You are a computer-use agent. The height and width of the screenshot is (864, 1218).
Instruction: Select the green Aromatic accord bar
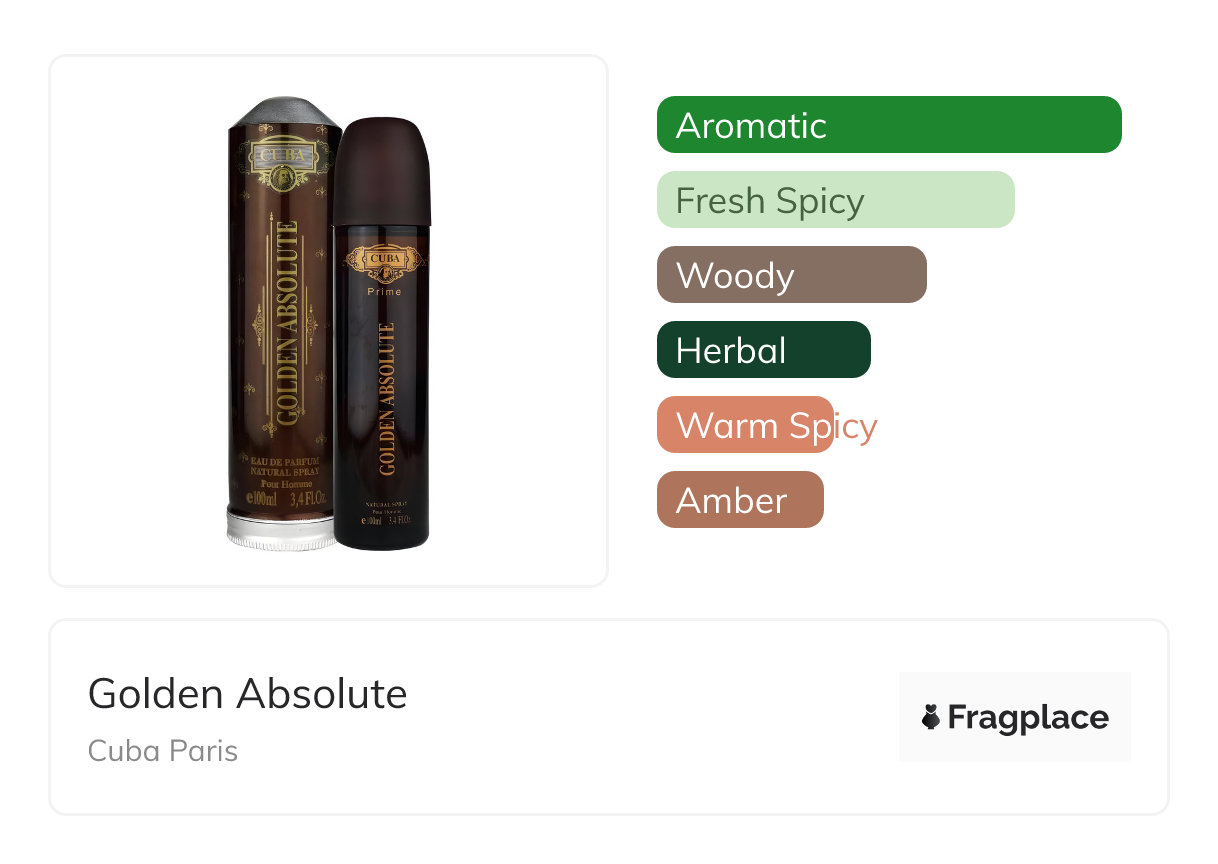(x=889, y=125)
